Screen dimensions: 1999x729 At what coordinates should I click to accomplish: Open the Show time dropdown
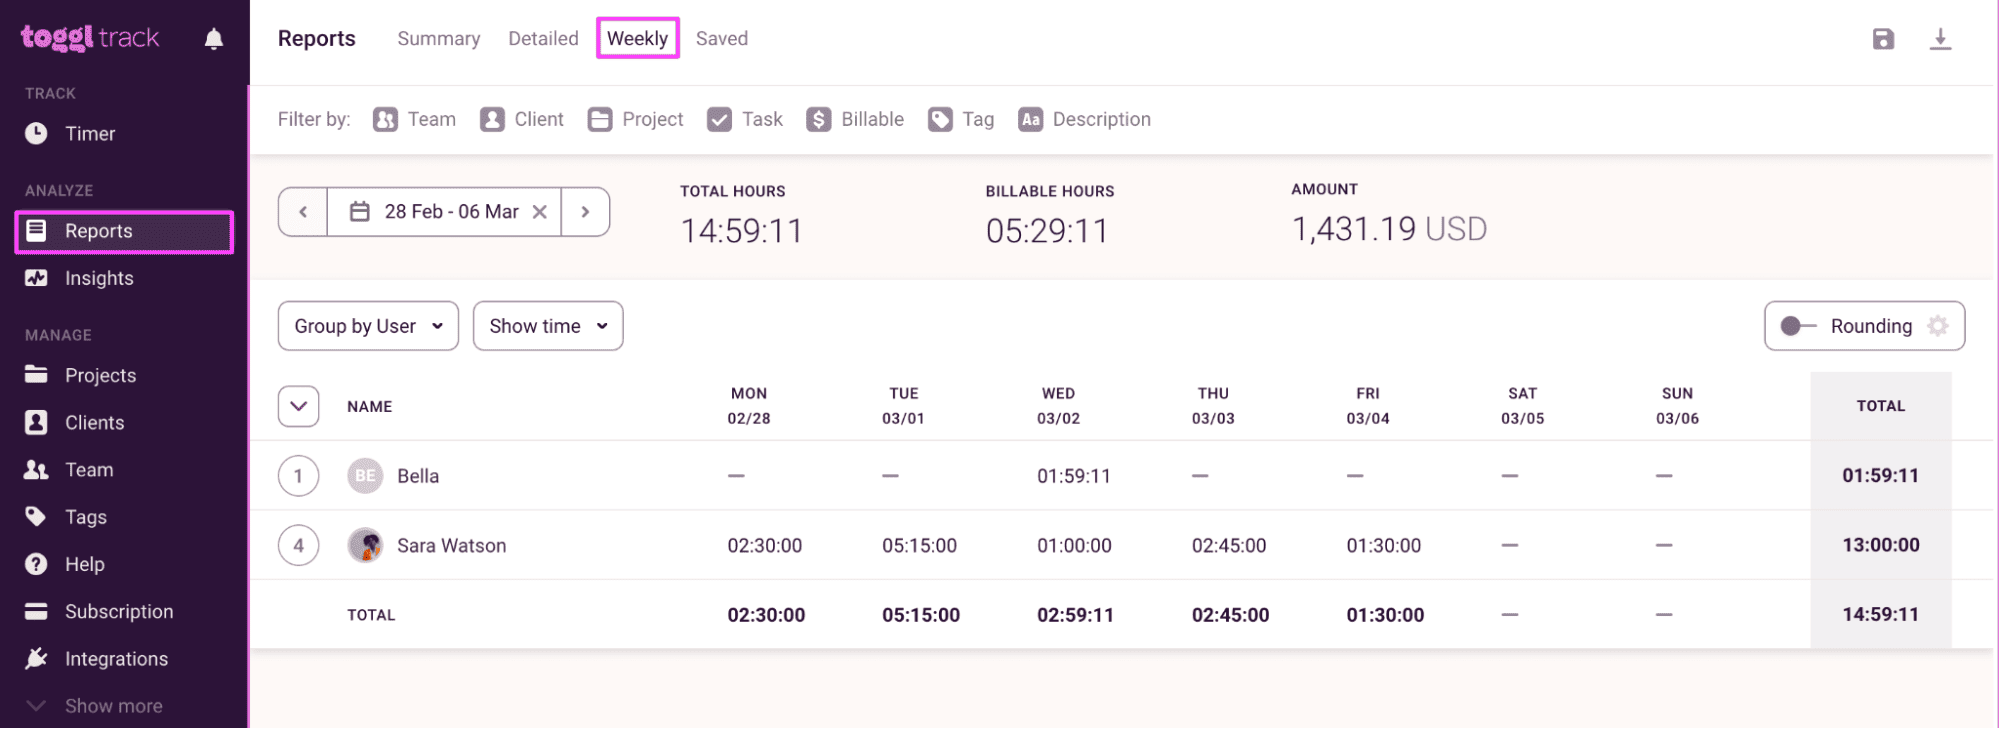(x=548, y=326)
